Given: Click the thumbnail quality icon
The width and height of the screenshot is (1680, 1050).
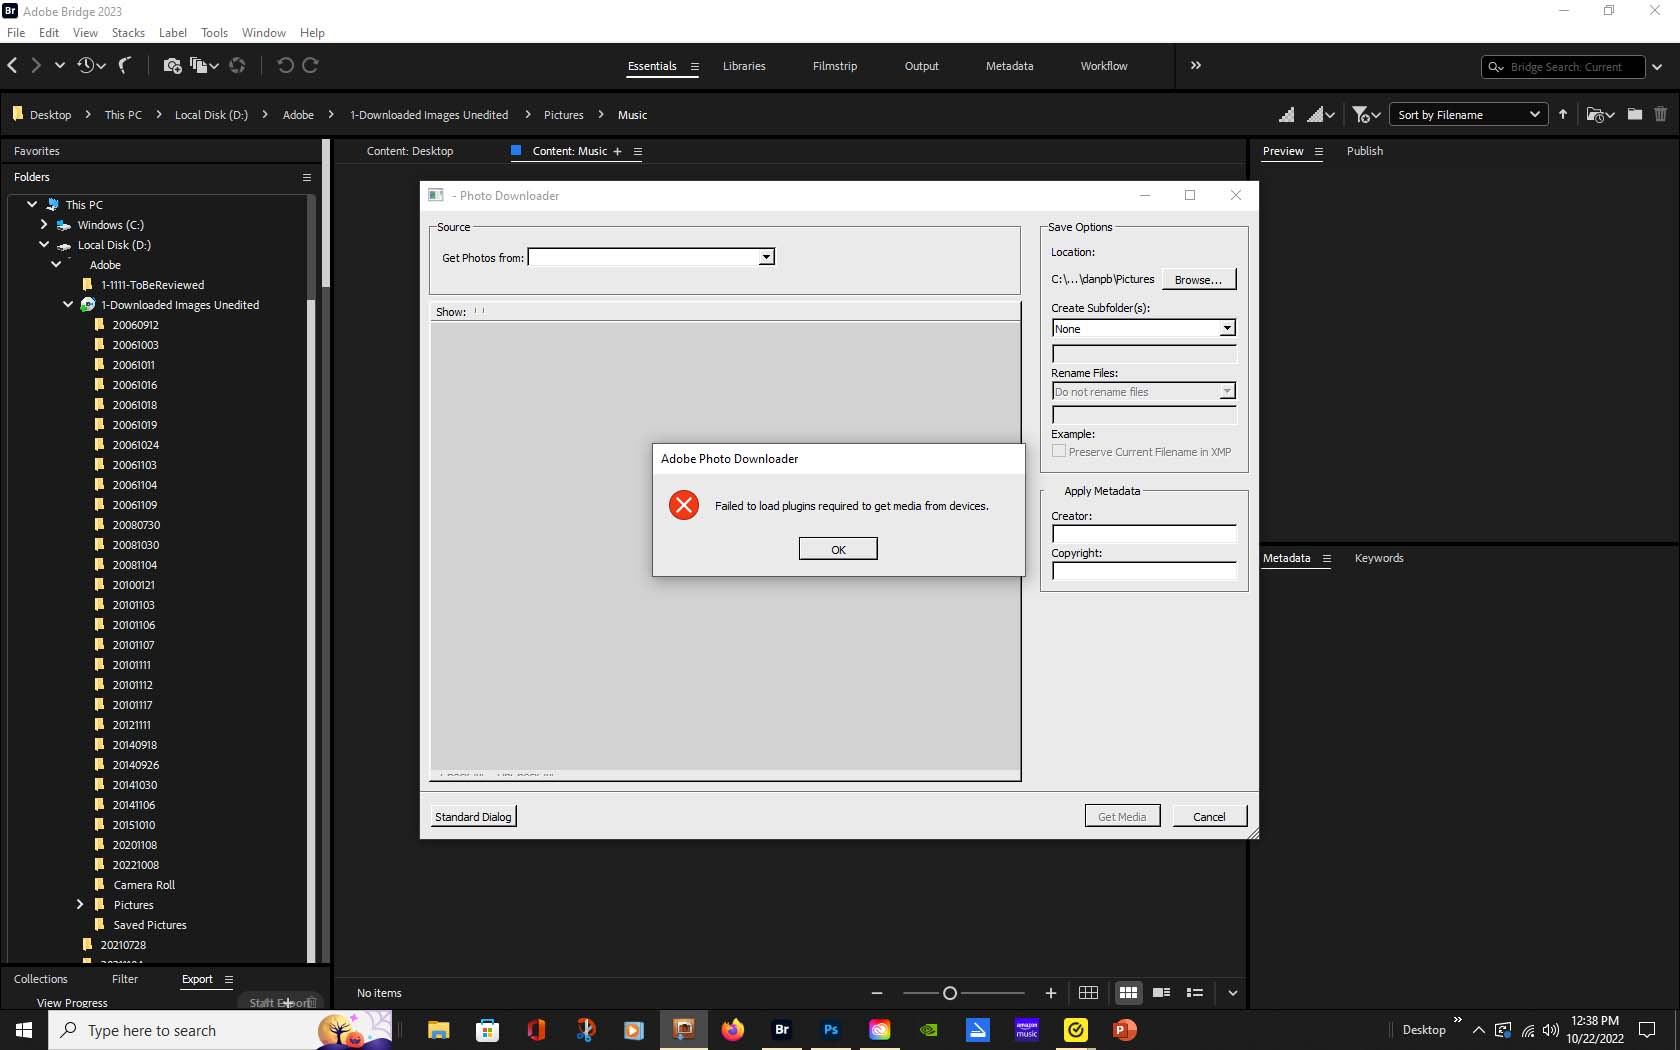Looking at the screenshot, I should (x=1287, y=115).
